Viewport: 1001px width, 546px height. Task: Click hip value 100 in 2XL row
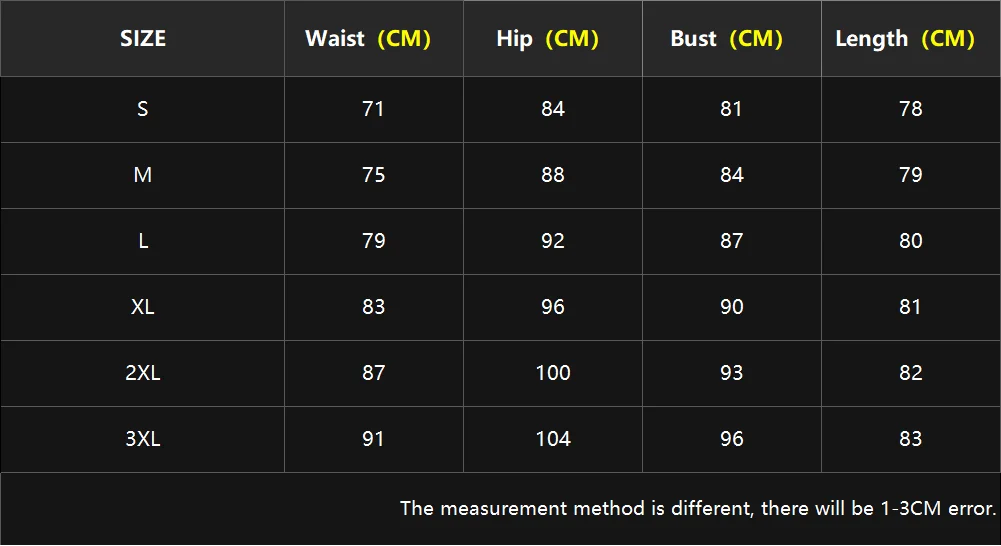[553, 372]
